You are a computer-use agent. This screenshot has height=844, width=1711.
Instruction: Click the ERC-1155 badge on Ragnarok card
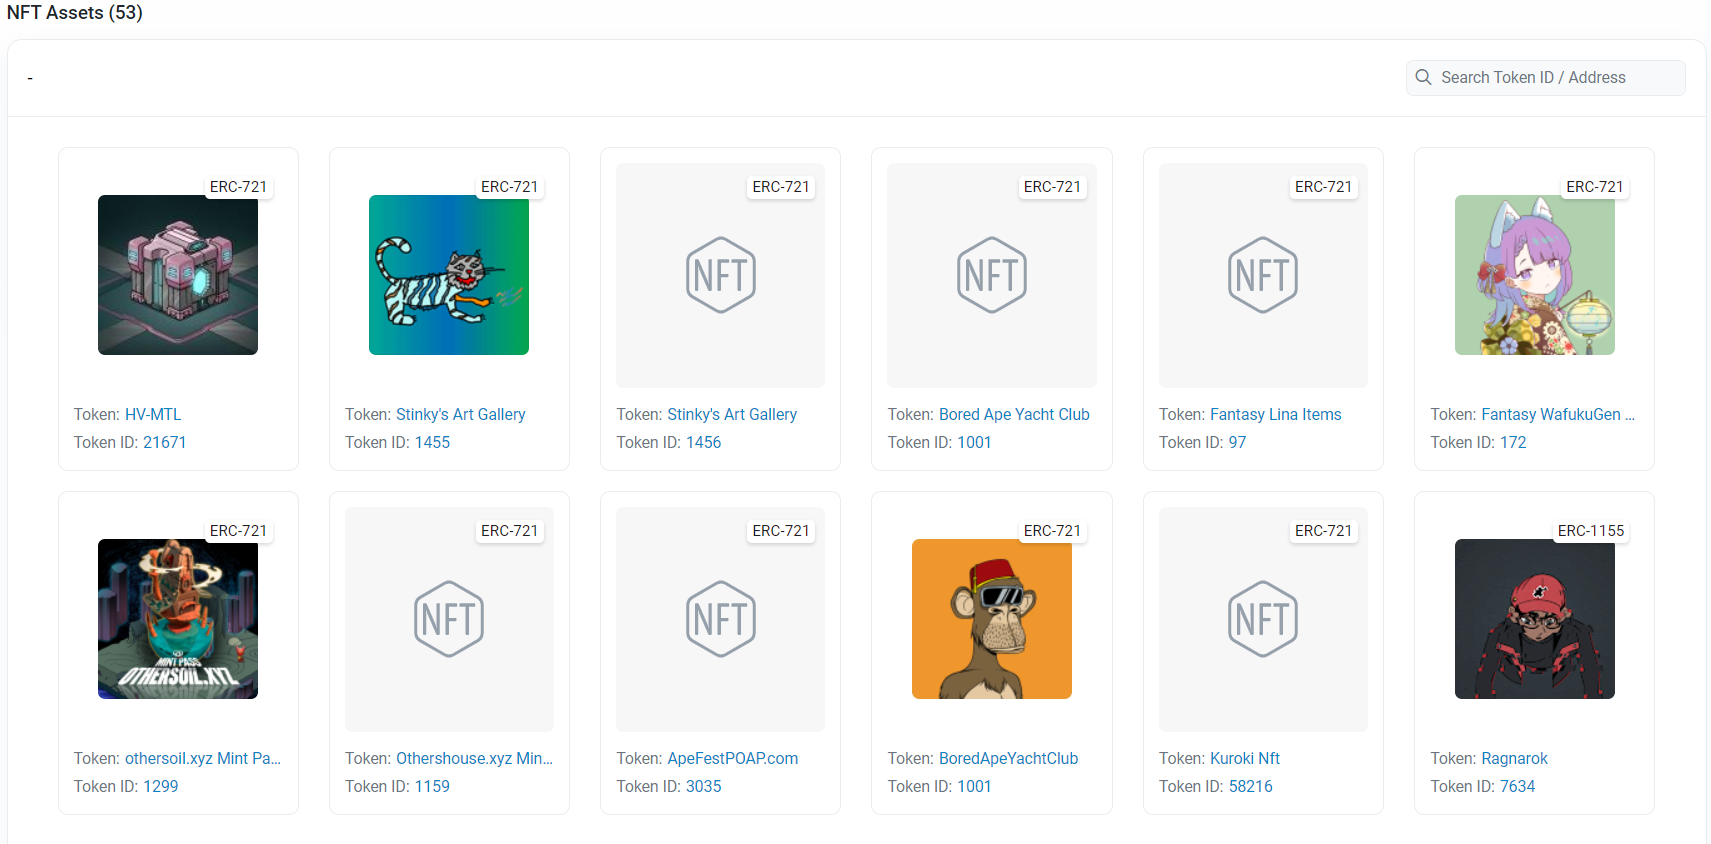[1591, 531]
